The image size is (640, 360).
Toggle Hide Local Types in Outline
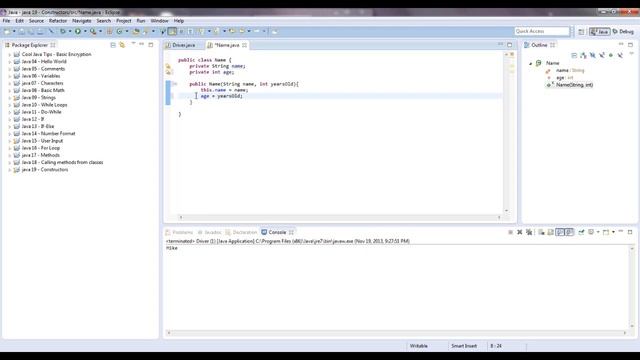[620, 55]
